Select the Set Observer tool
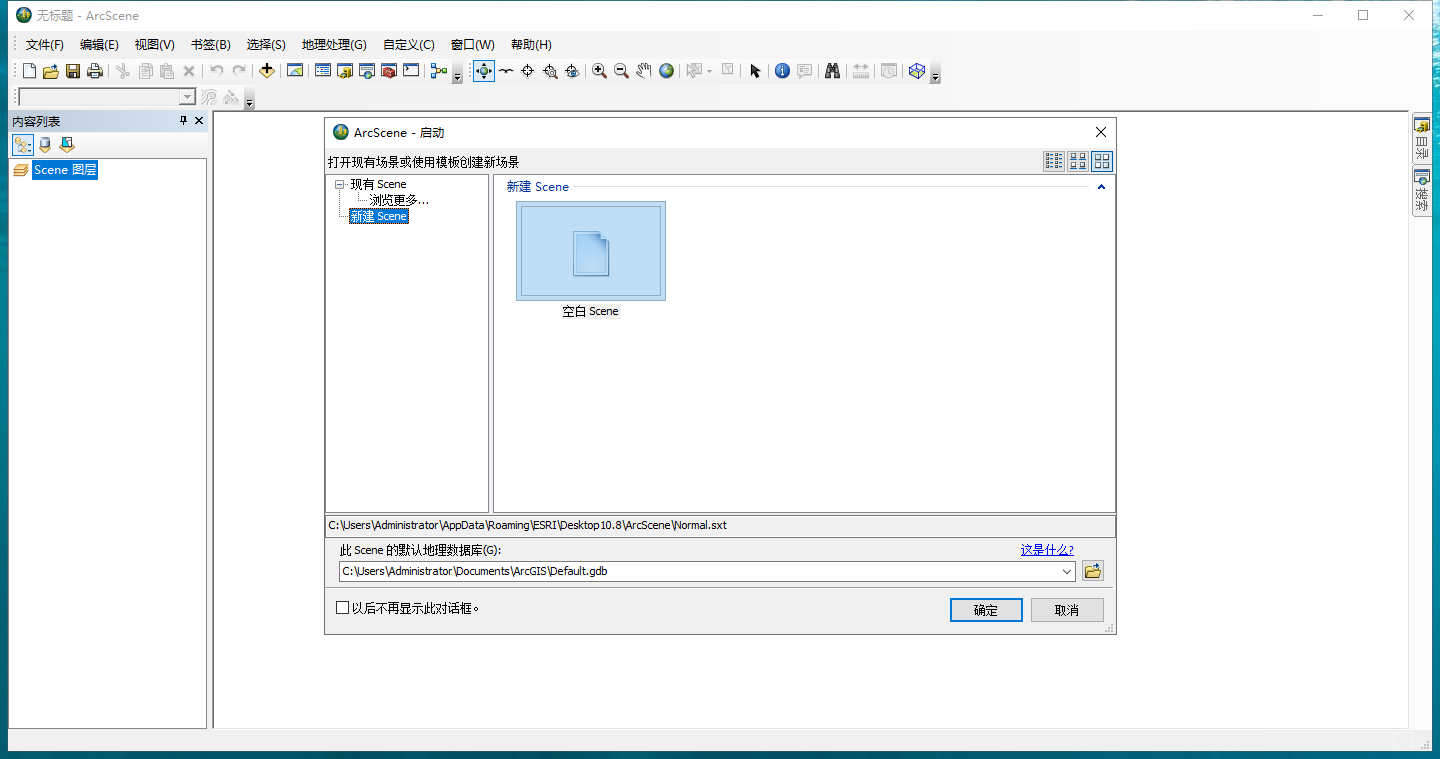Viewport: 1440px width, 759px height. pos(572,71)
